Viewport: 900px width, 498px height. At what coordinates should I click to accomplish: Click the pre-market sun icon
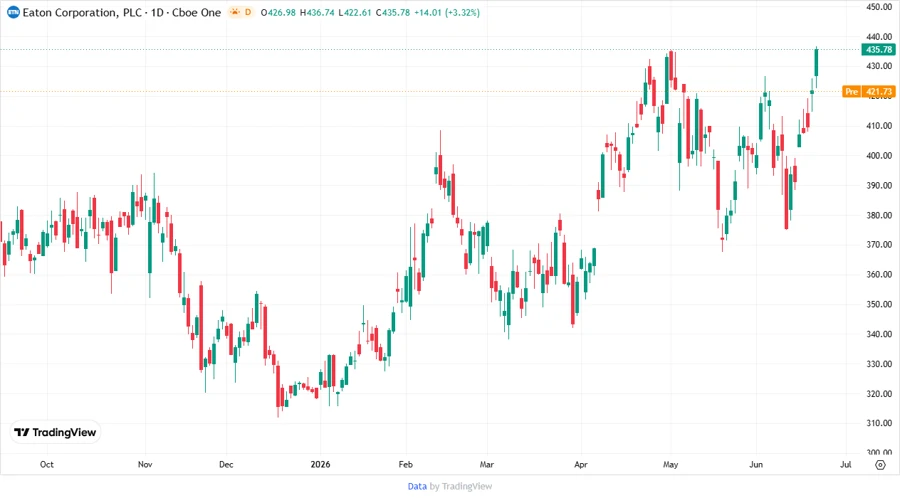pos(234,12)
